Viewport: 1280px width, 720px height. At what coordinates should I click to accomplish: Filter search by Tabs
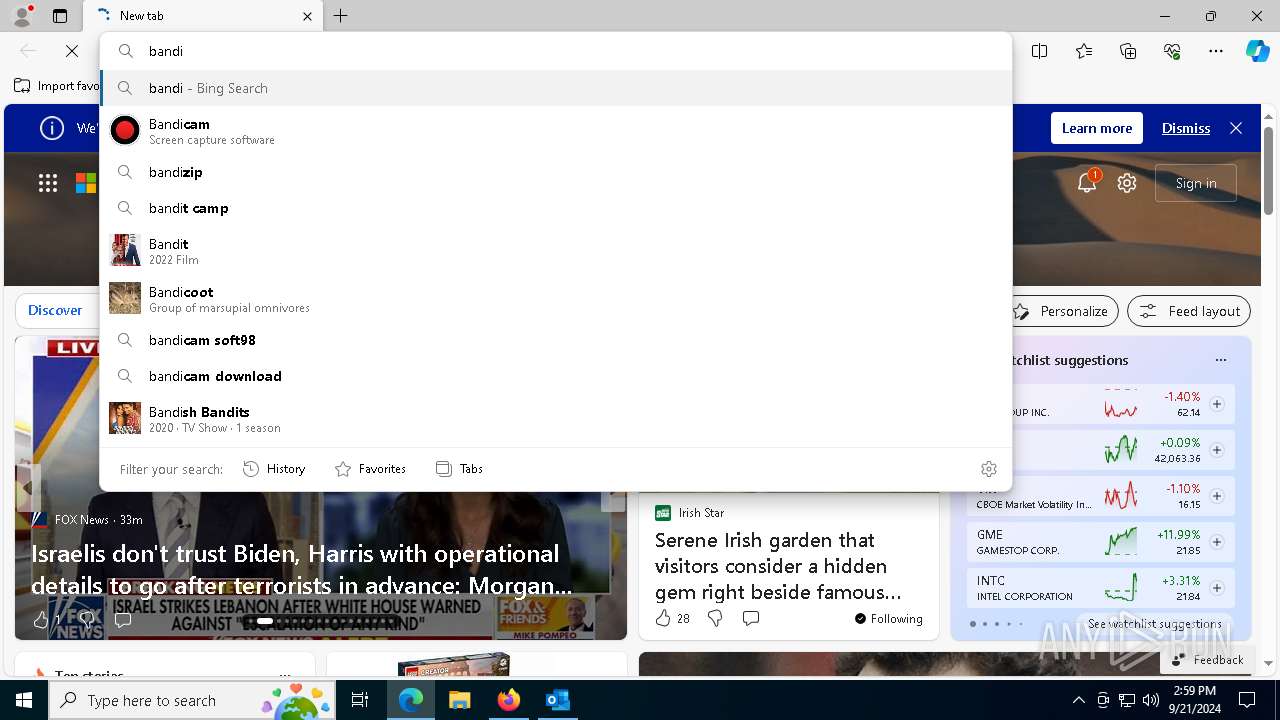[459, 469]
